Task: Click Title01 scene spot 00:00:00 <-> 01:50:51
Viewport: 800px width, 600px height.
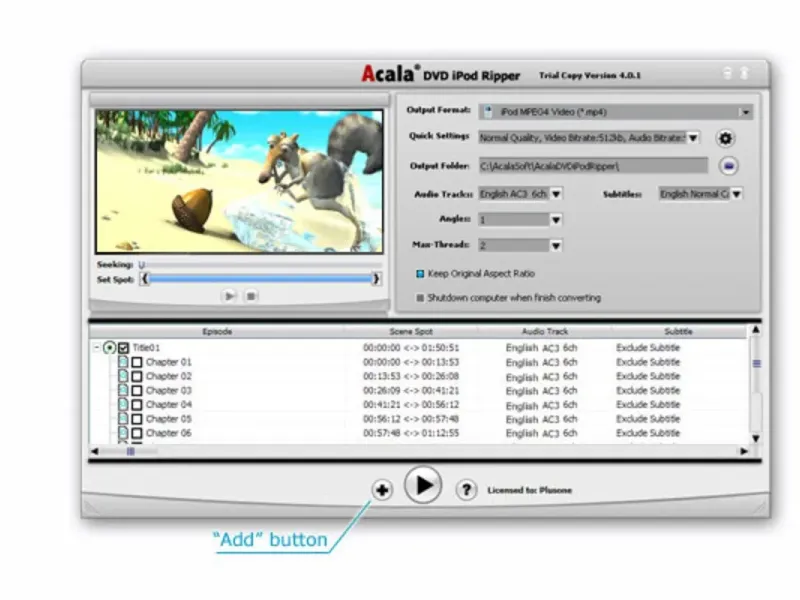Action: pyautogui.click(x=411, y=348)
